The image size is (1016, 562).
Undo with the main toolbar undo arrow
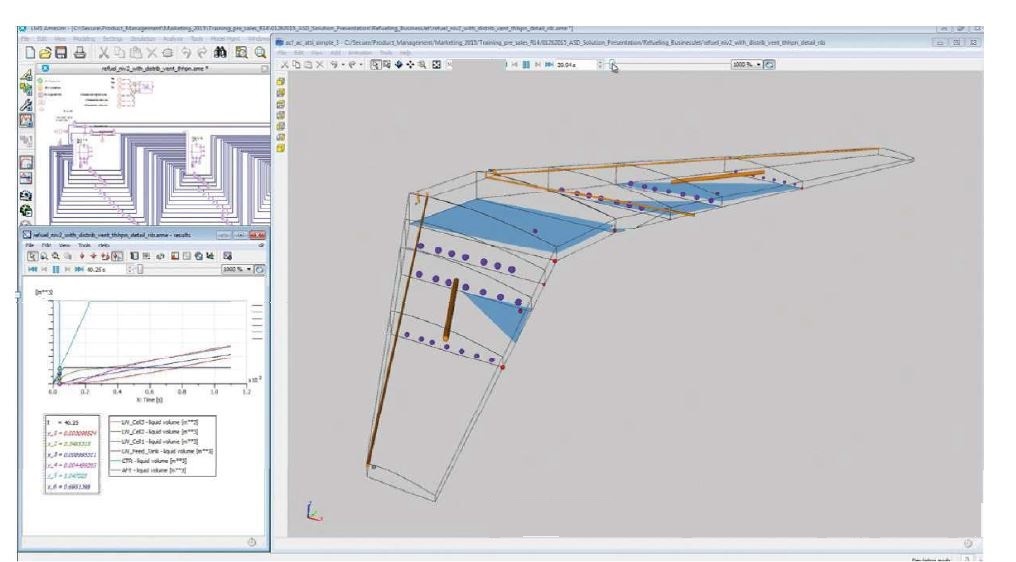[x=186, y=53]
